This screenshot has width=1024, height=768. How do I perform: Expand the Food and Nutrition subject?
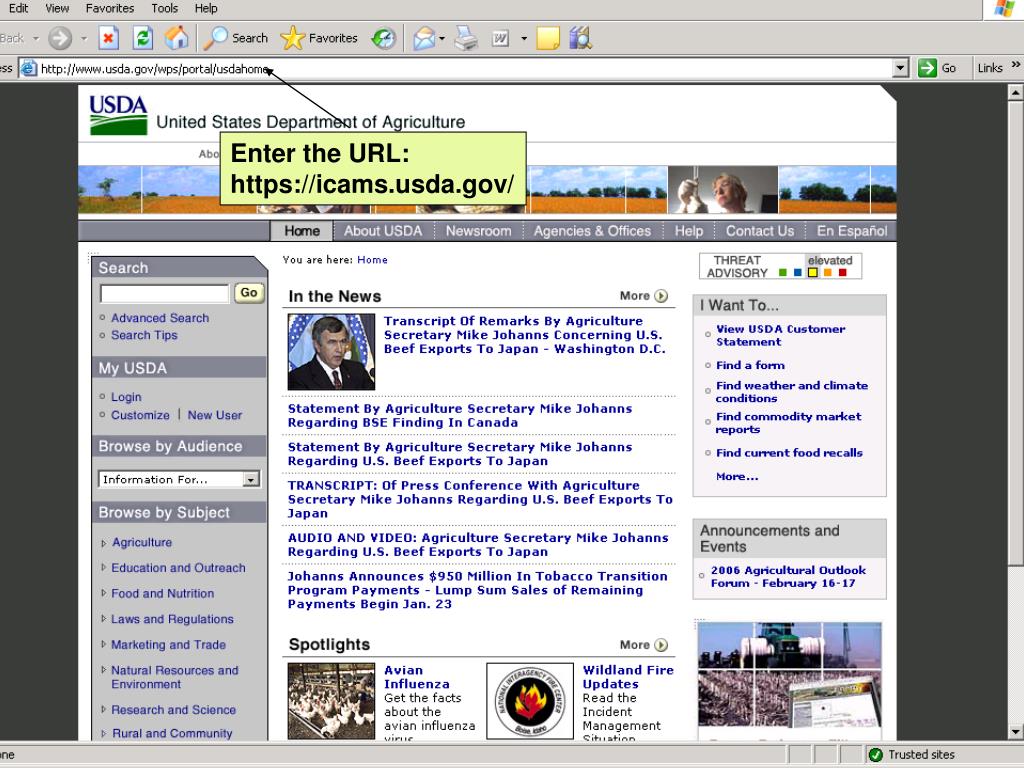[104, 593]
